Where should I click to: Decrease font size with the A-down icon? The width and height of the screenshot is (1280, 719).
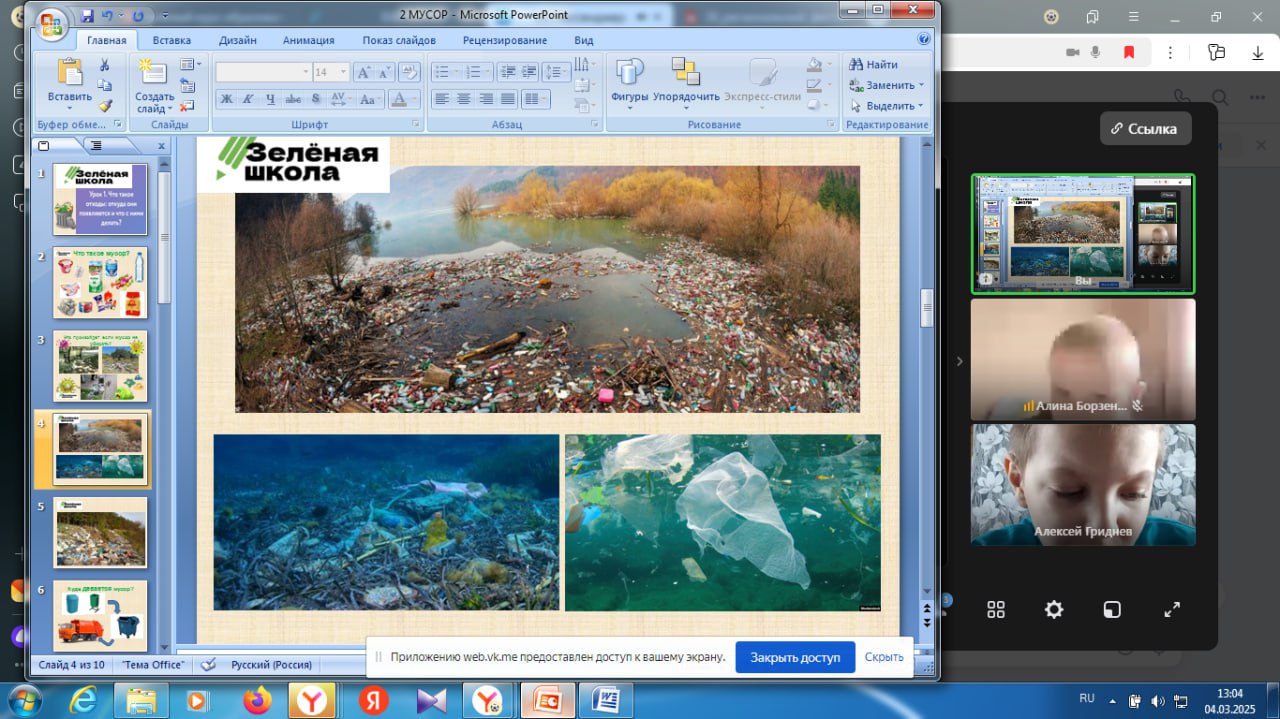coord(384,72)
